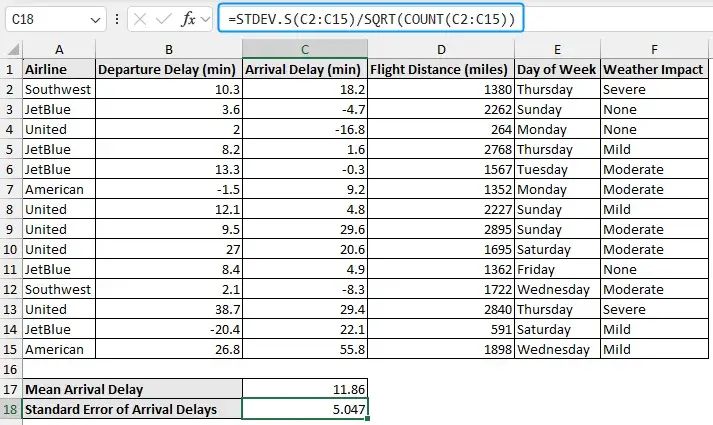Select column B header
Viewport: 713px width, 425px height.
coord(169,49)
